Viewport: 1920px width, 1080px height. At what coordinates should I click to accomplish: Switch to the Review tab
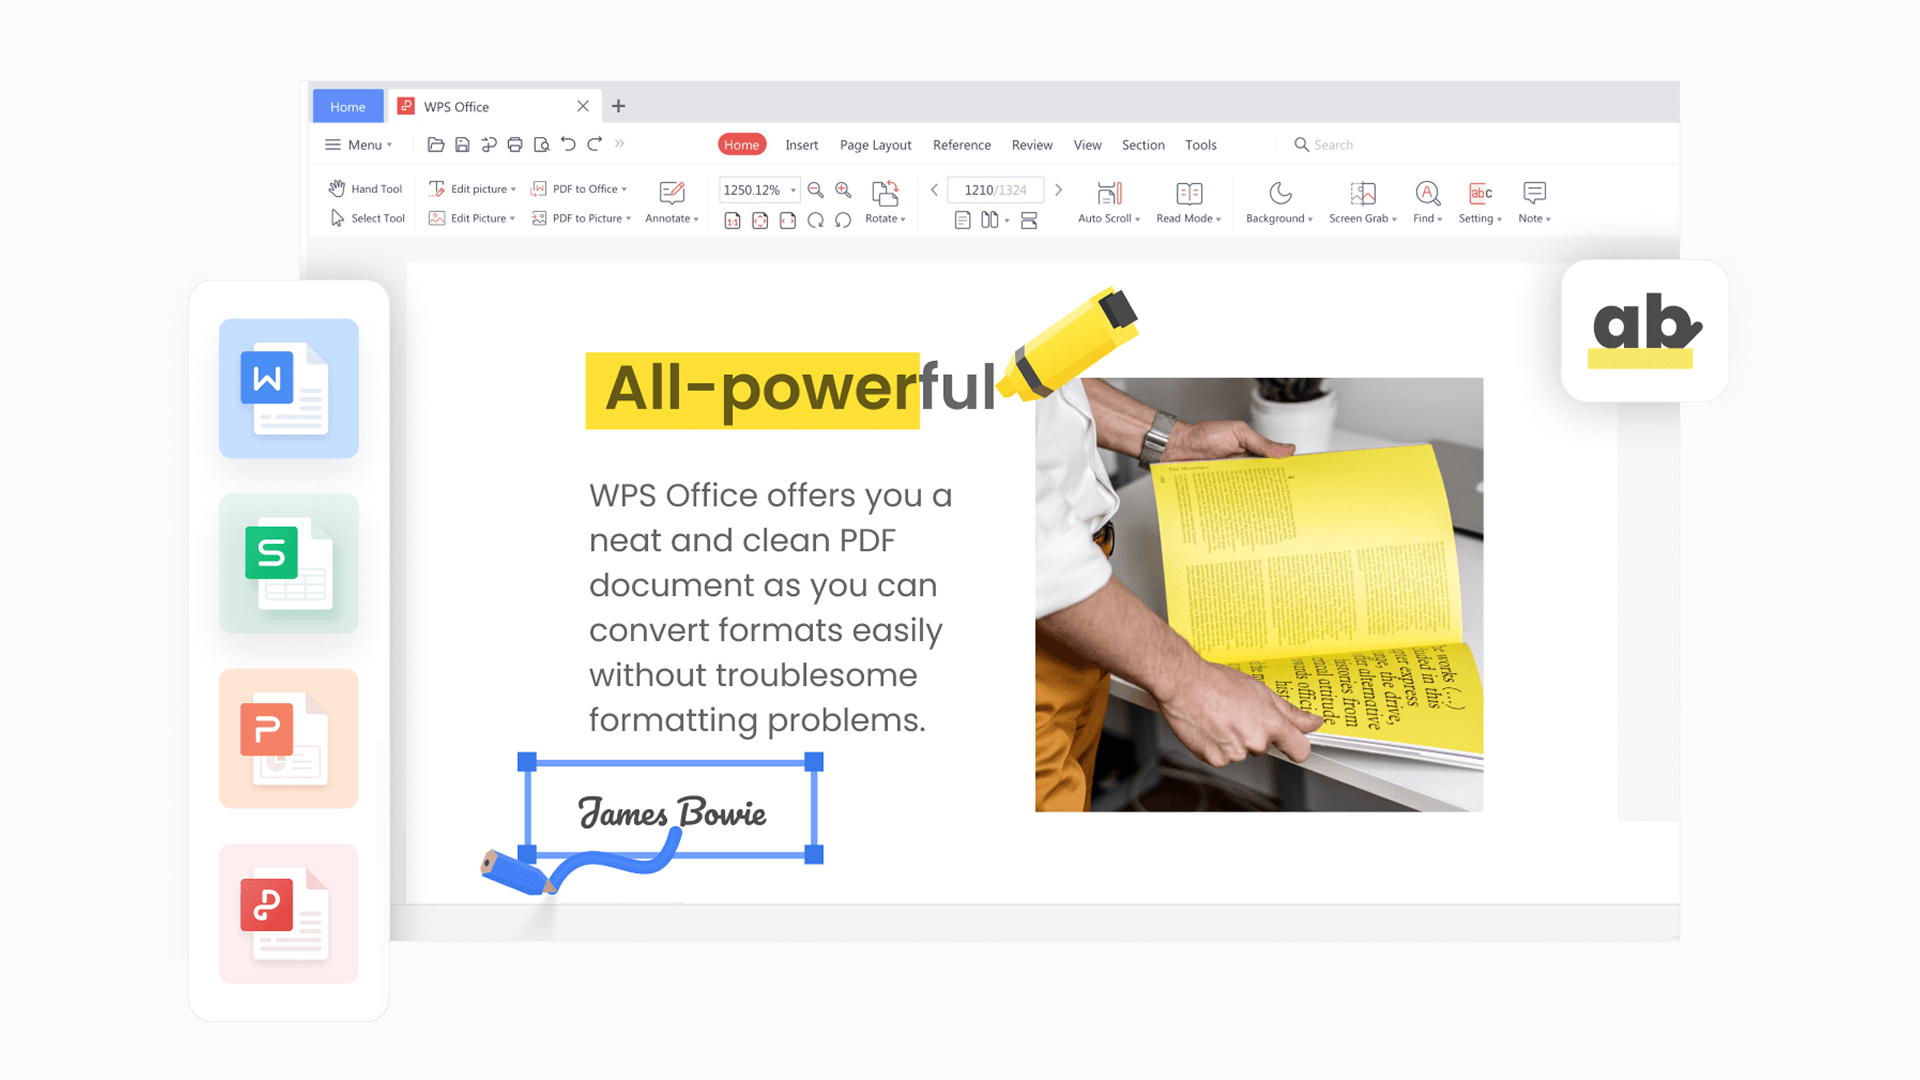click(x=1031, y=145)
